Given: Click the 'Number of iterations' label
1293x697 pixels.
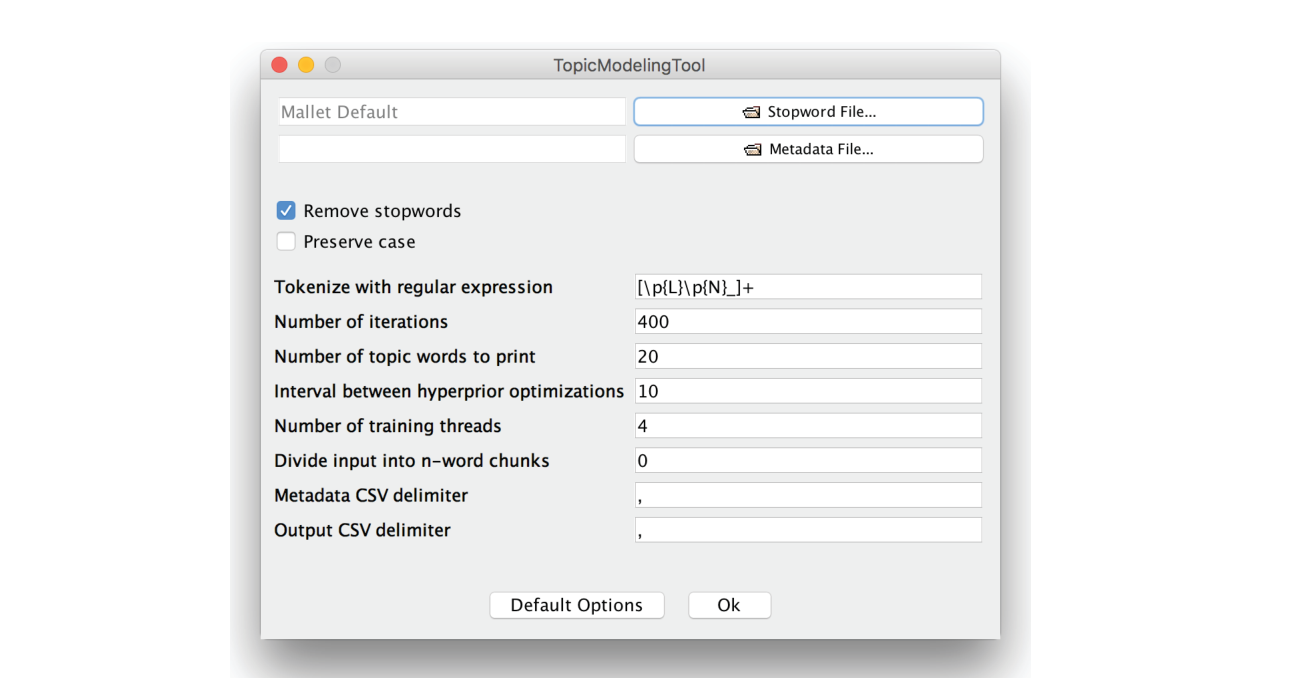Looking at the screenshot, I should 361,322.
